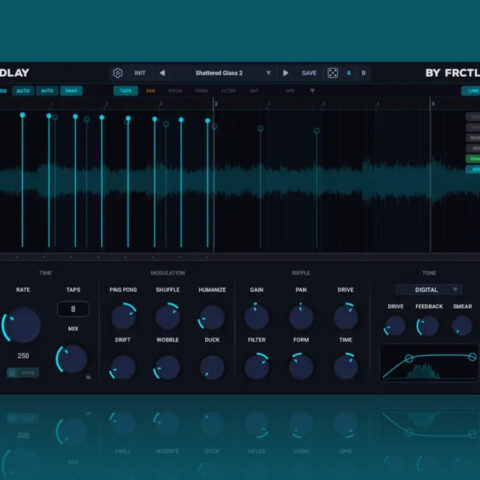
Task: Go to the next preset arrow
Action: (285, 73)
